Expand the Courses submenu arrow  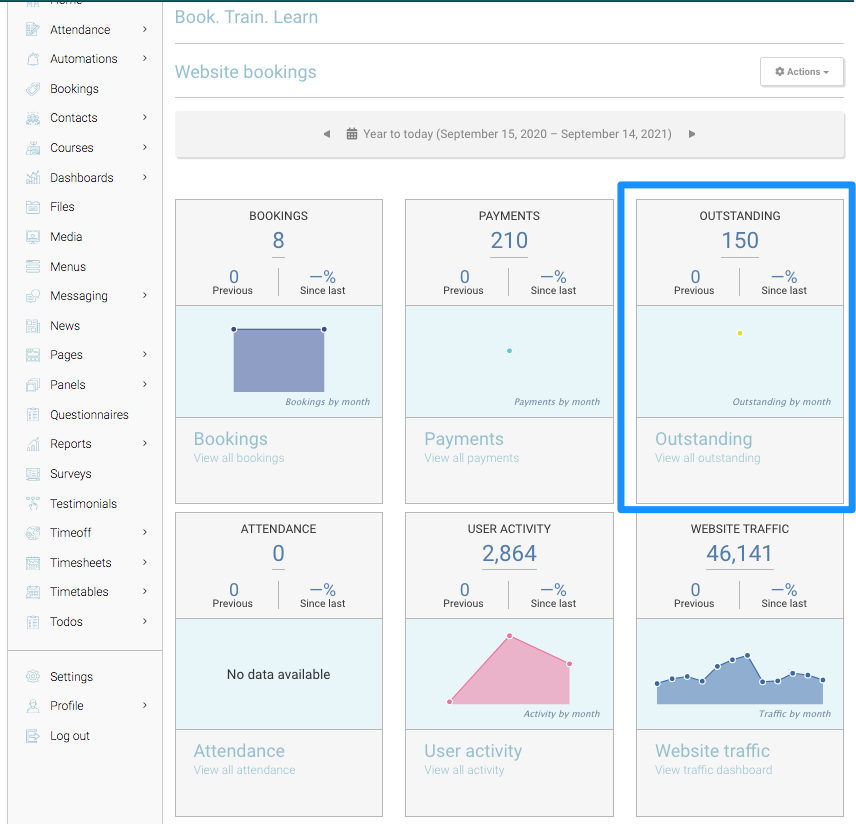point(145,147)
